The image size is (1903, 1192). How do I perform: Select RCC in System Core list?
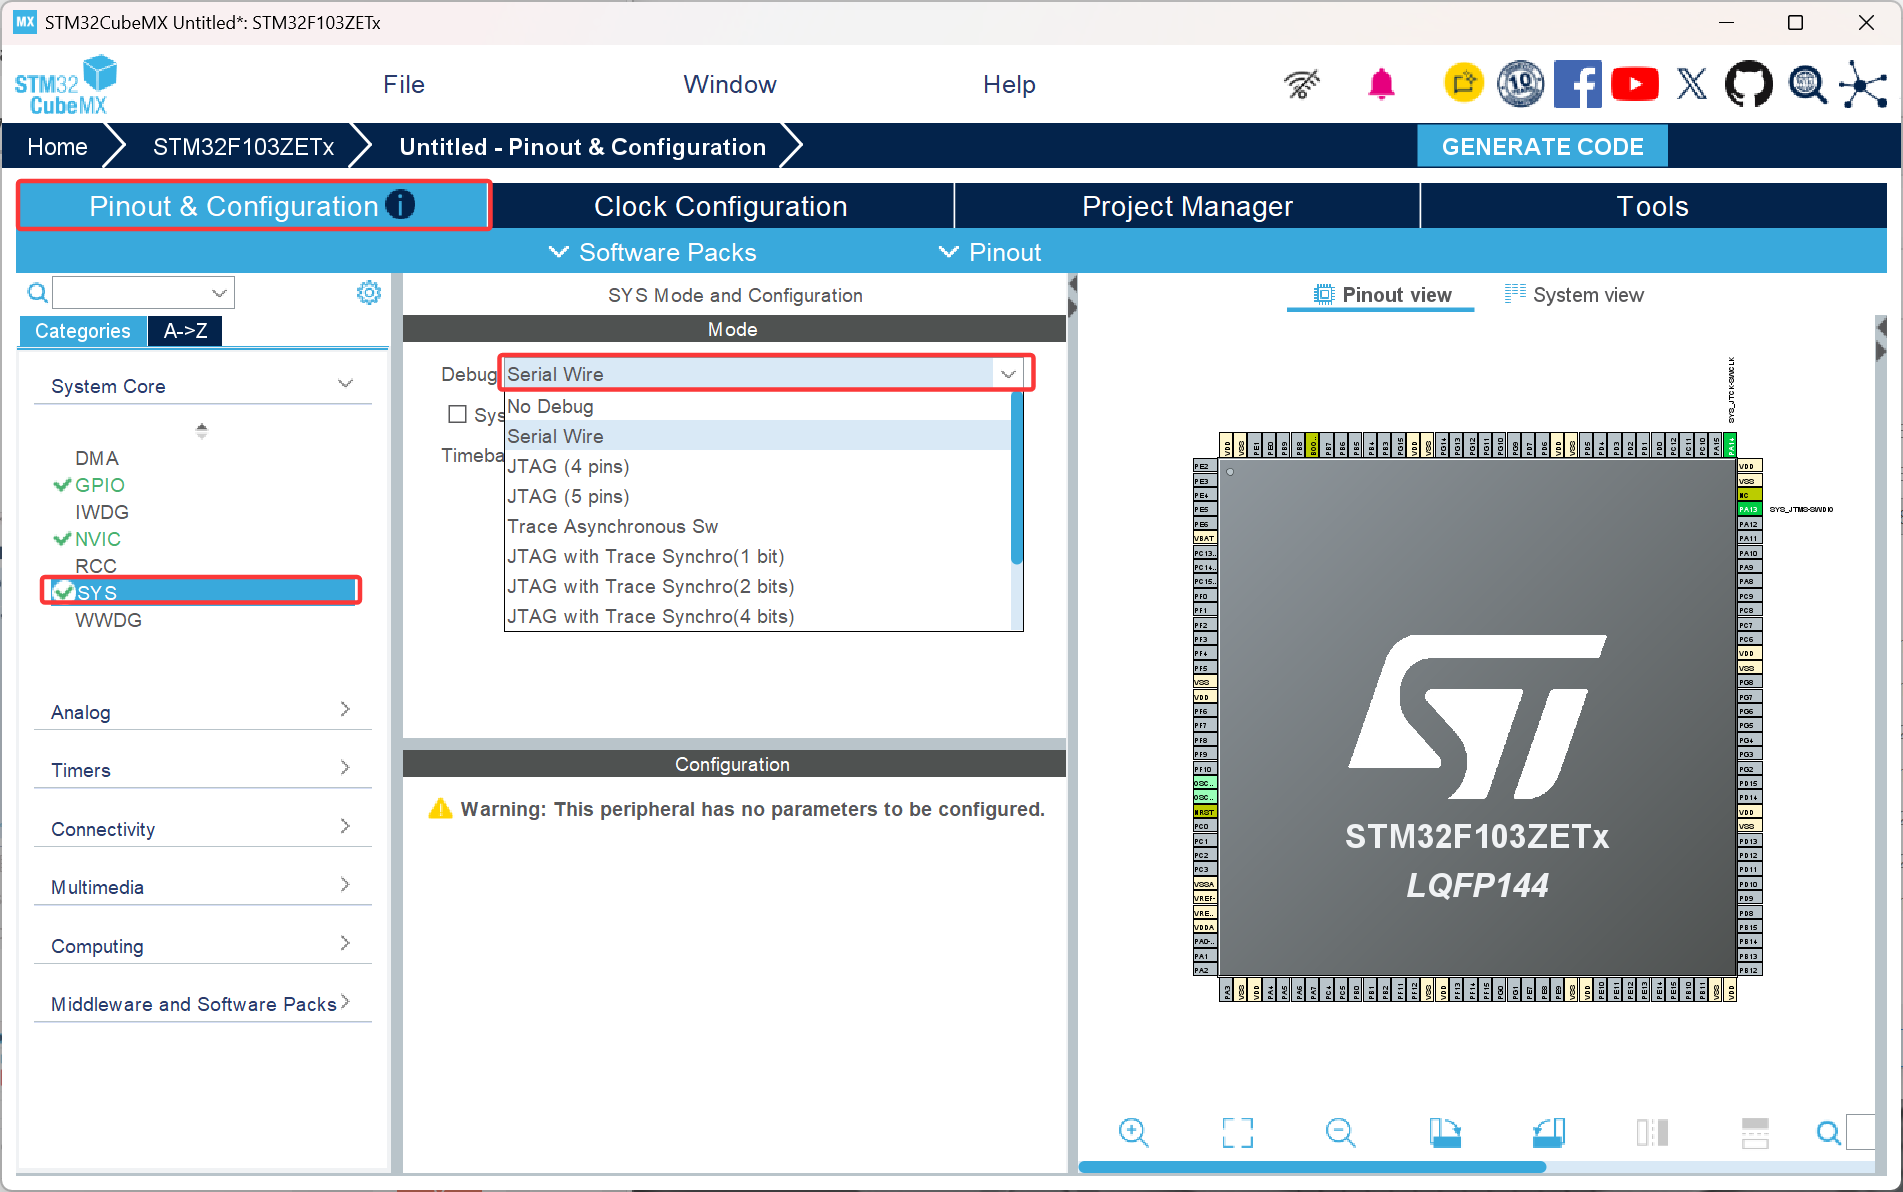coord(96,566)
